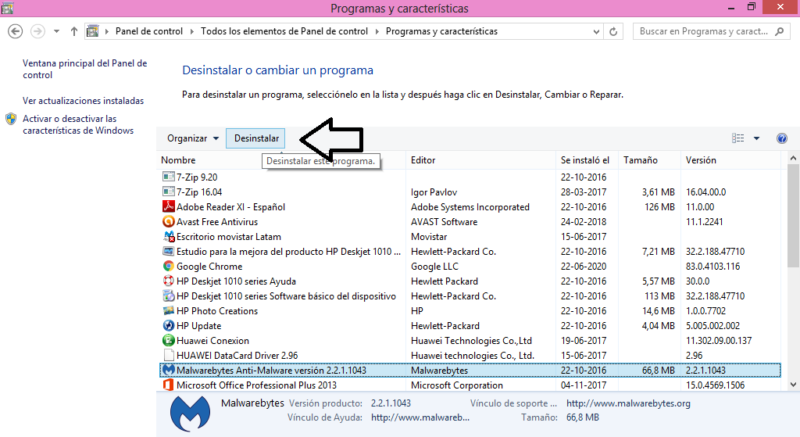Viewport: 800px width, 437px height.
Task: Select Adobe Reader XI - Español entry
Action: [231, 207]
